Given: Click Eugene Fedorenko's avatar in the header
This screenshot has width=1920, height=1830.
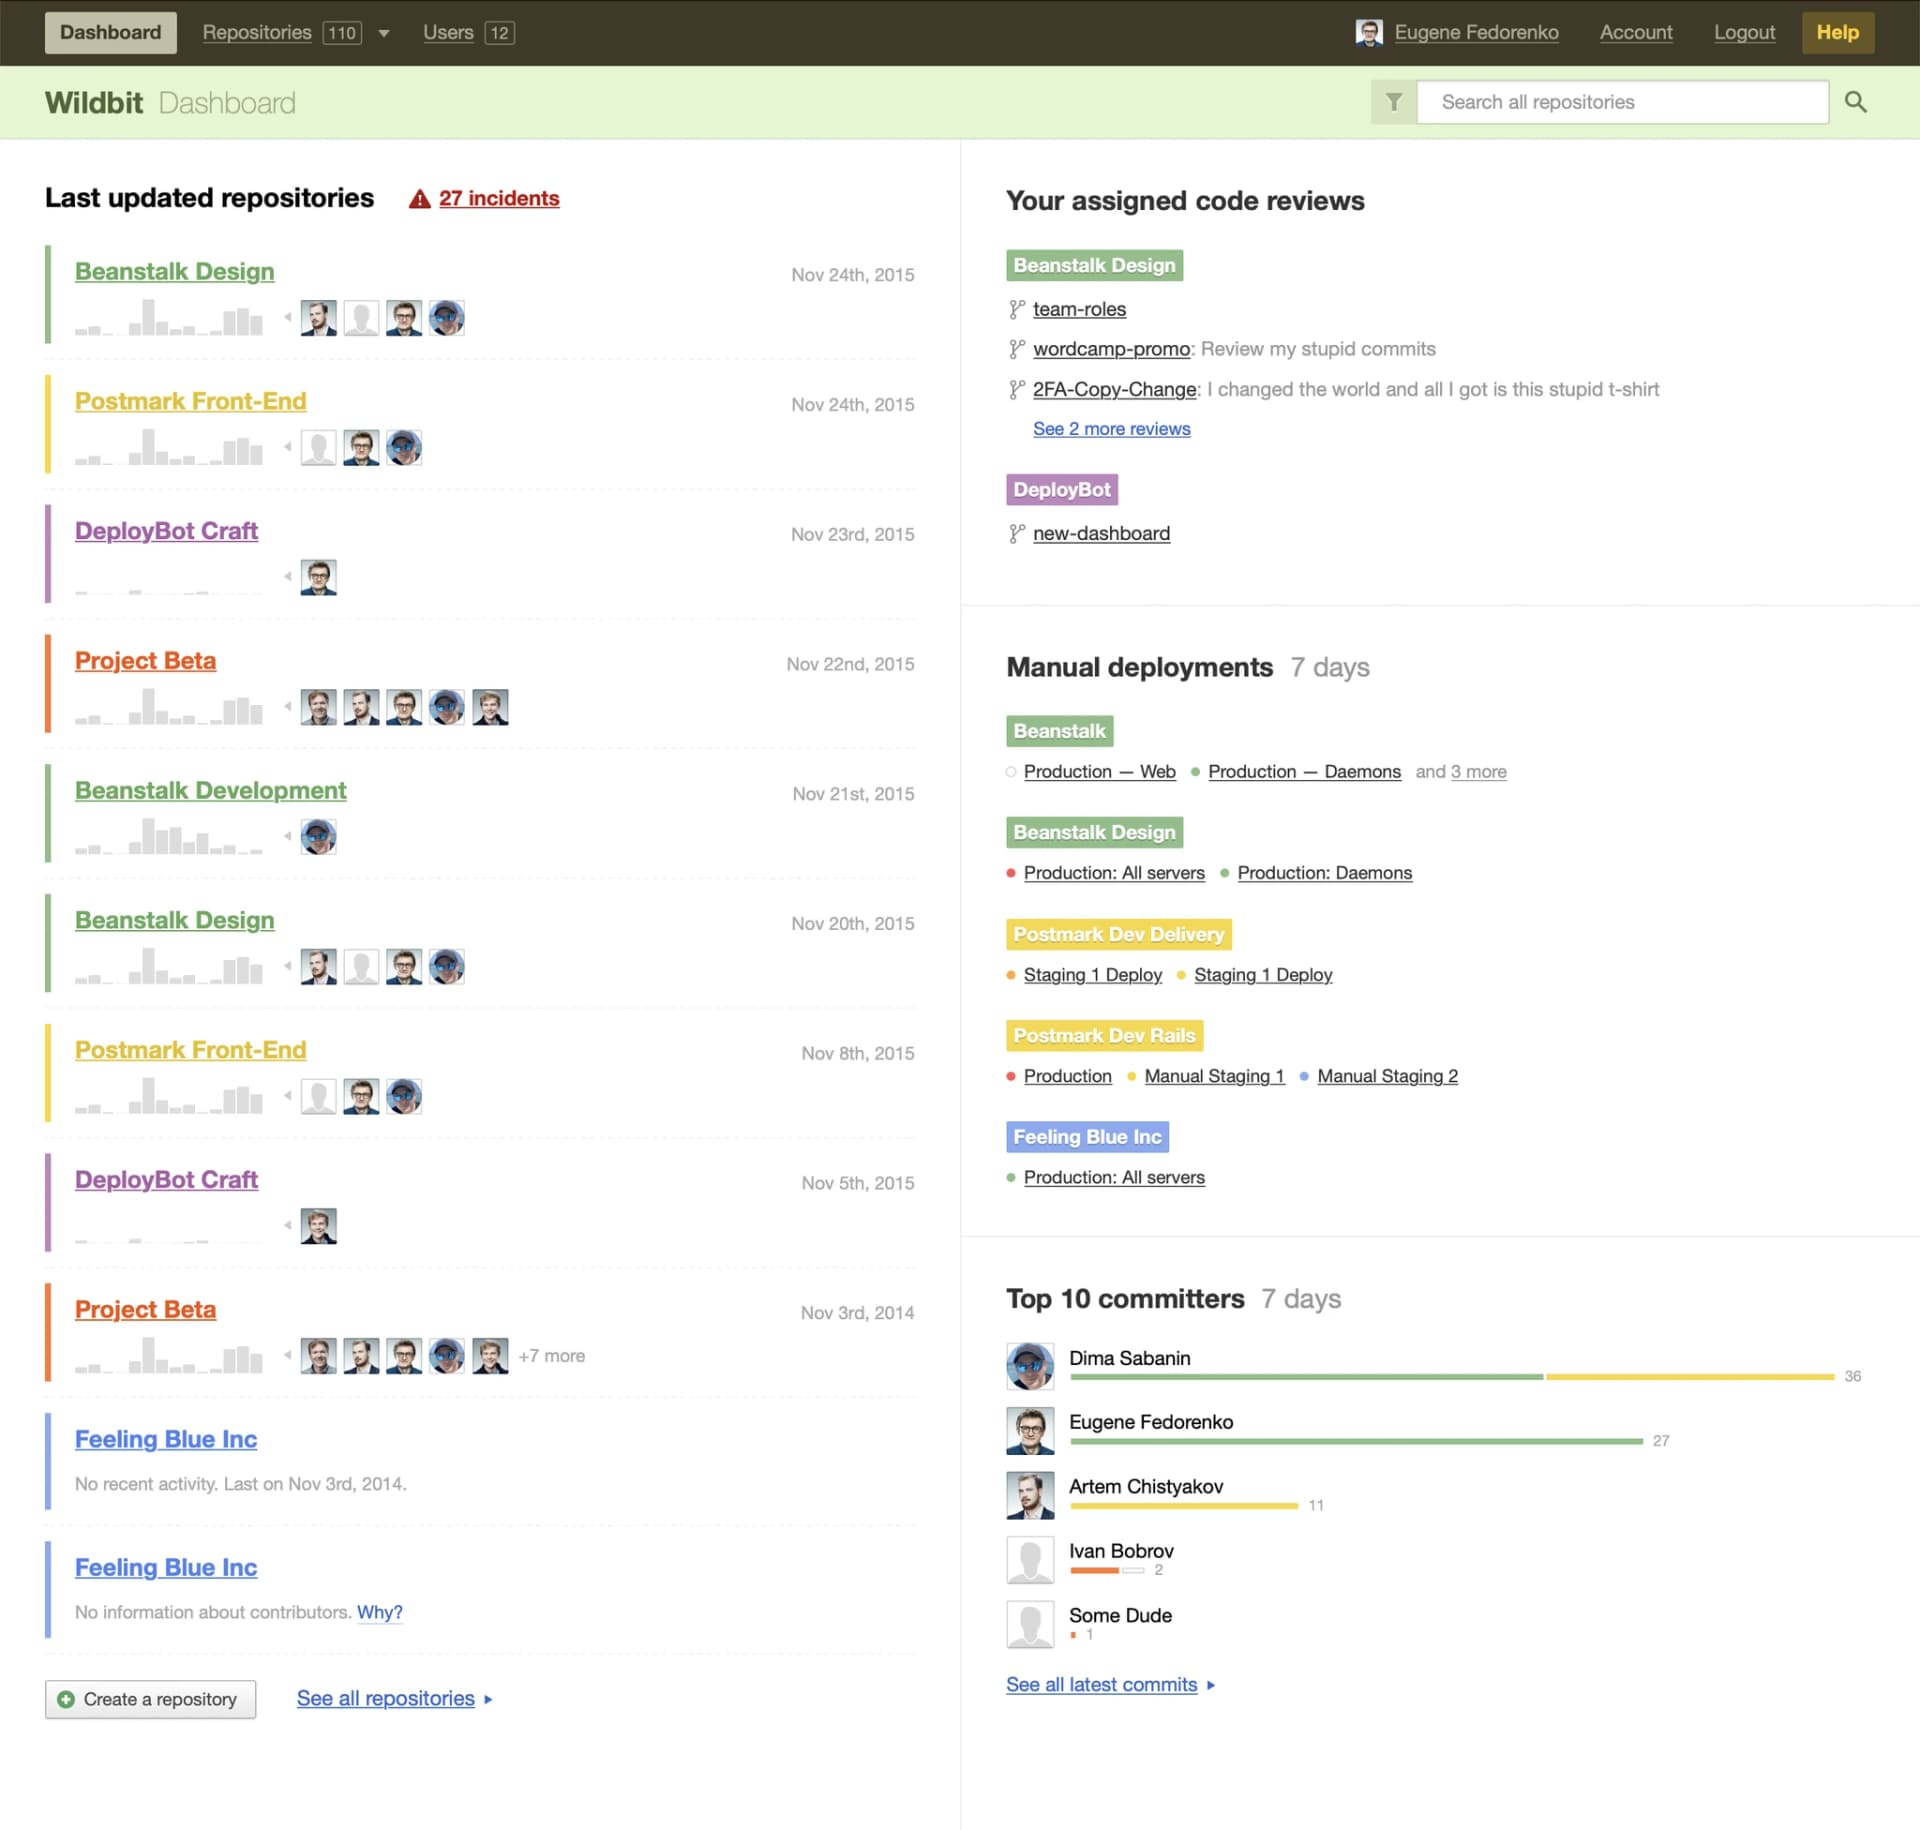Looking at the screenshot, I should point(1369,32).
